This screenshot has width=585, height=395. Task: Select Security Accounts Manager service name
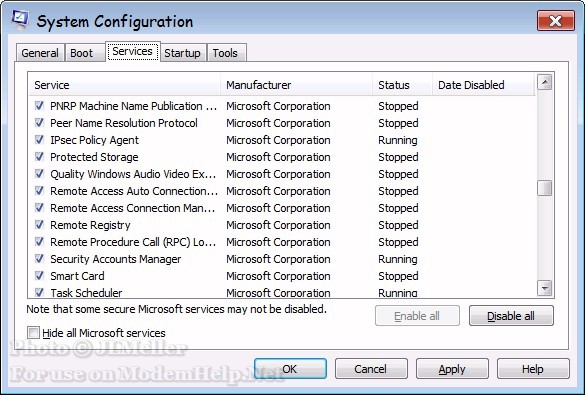(116, 259)
